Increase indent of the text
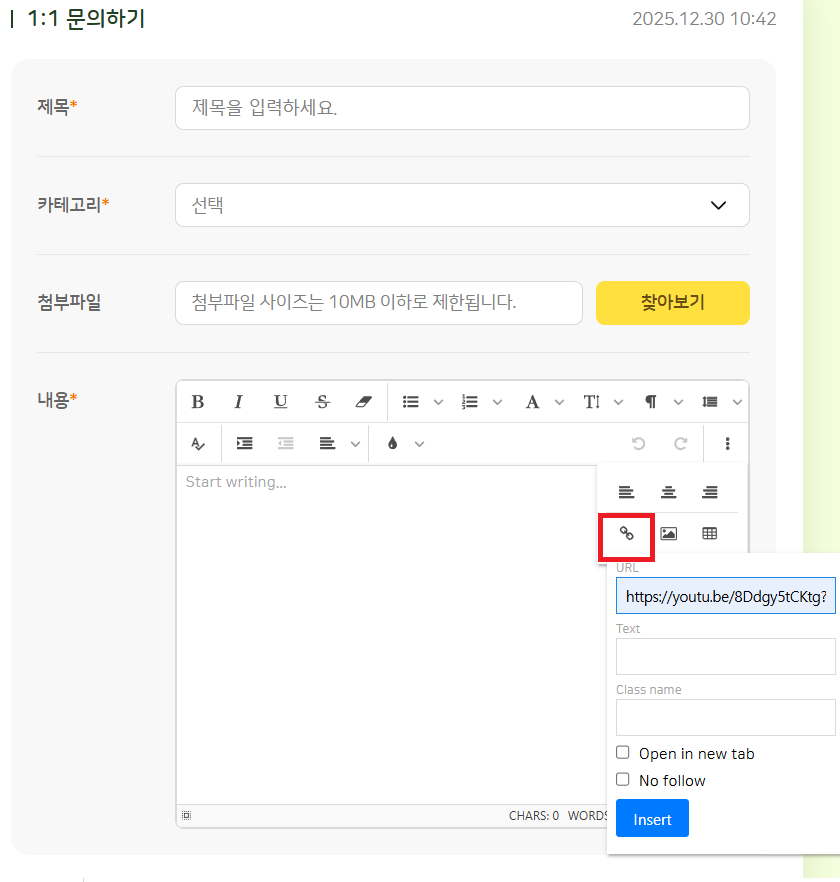840x882 pixels. click(244, 444)
